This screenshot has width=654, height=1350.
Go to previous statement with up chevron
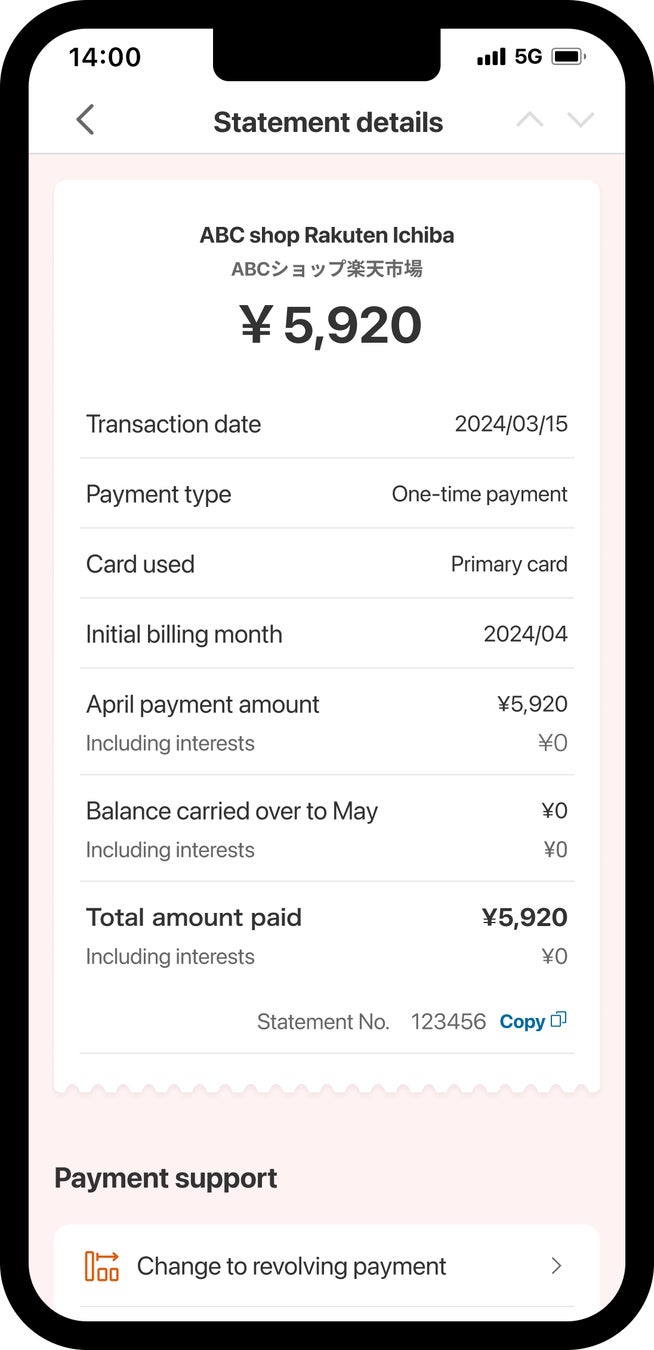[x=529, y=120]
